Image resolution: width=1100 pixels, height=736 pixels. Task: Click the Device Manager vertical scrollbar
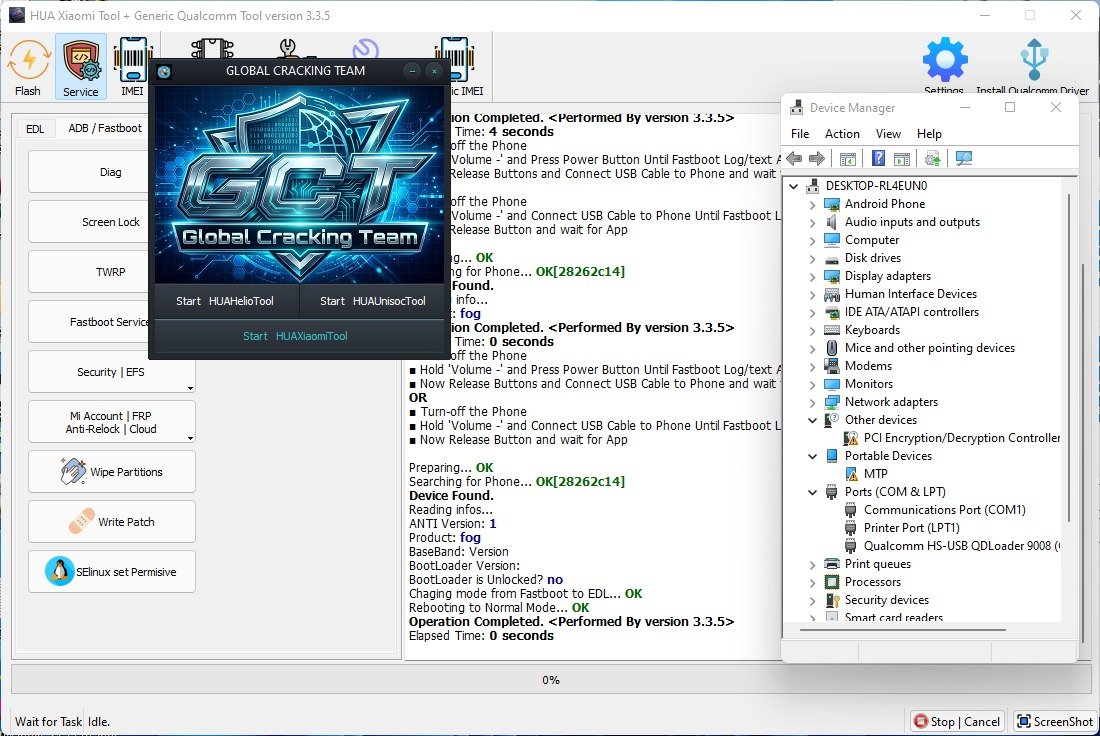point(1068,358)
